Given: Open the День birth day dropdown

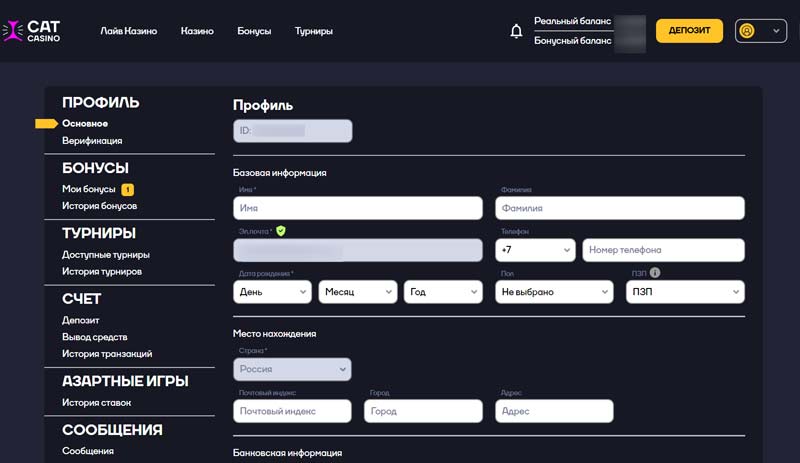Looking at the screenshot, I should point(273,292).
